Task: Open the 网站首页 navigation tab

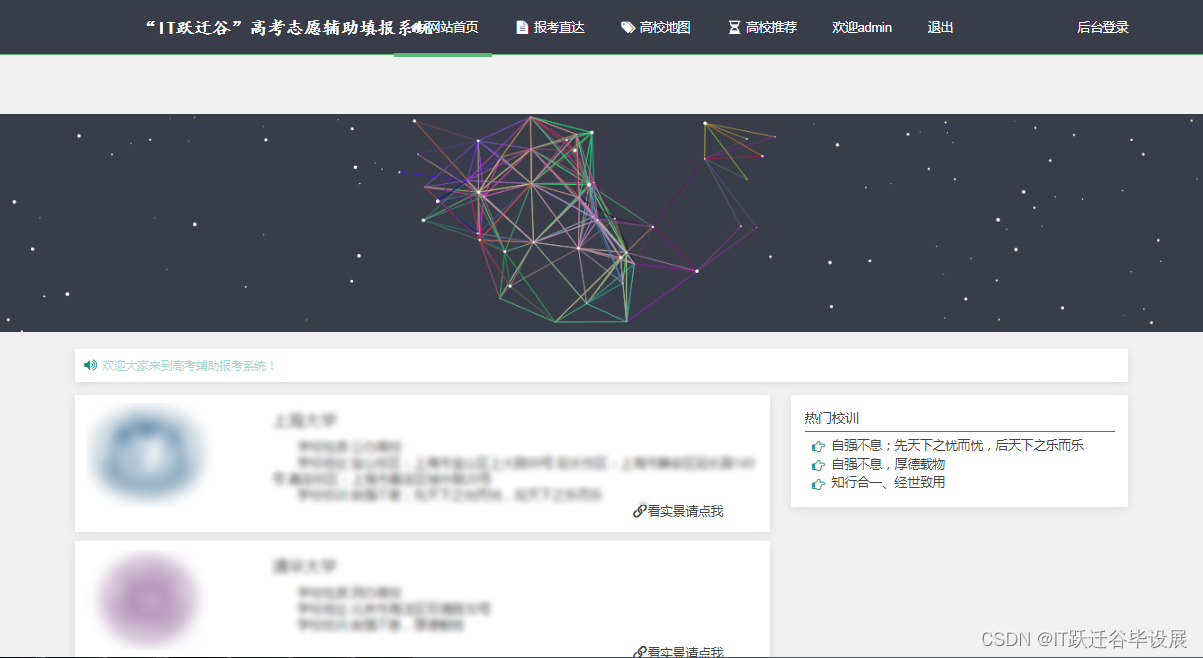Action: pos(443,27)
